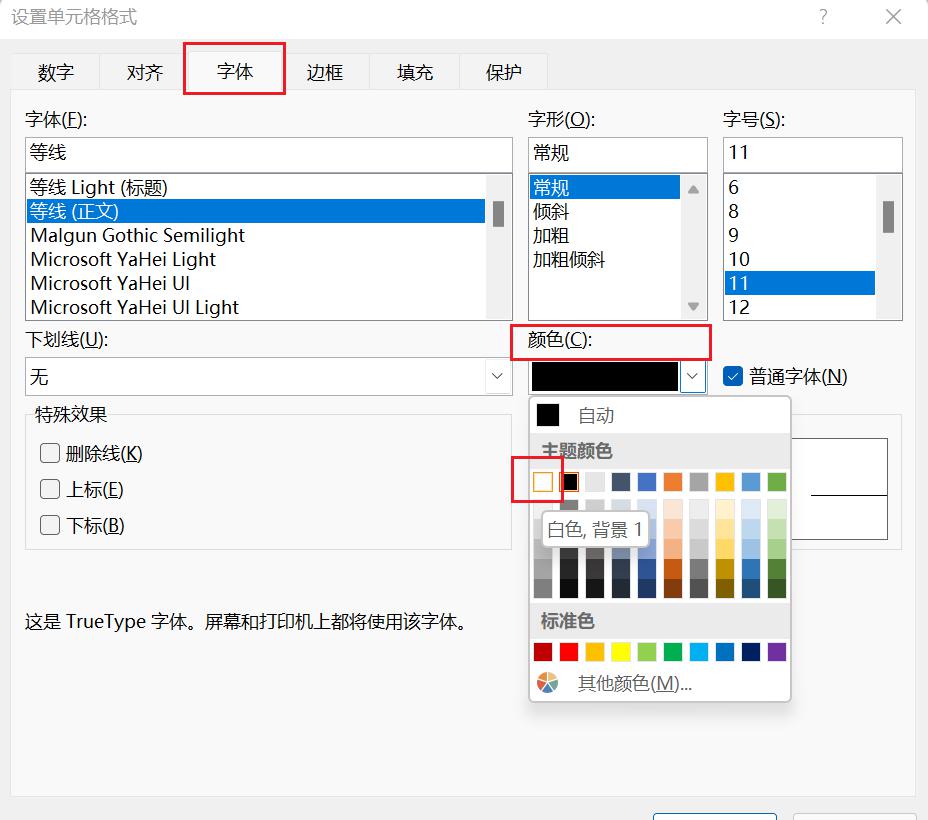The height and width of the screenshot is (820, 928).
Task: Set font size to 12
Action: [800, 307]
